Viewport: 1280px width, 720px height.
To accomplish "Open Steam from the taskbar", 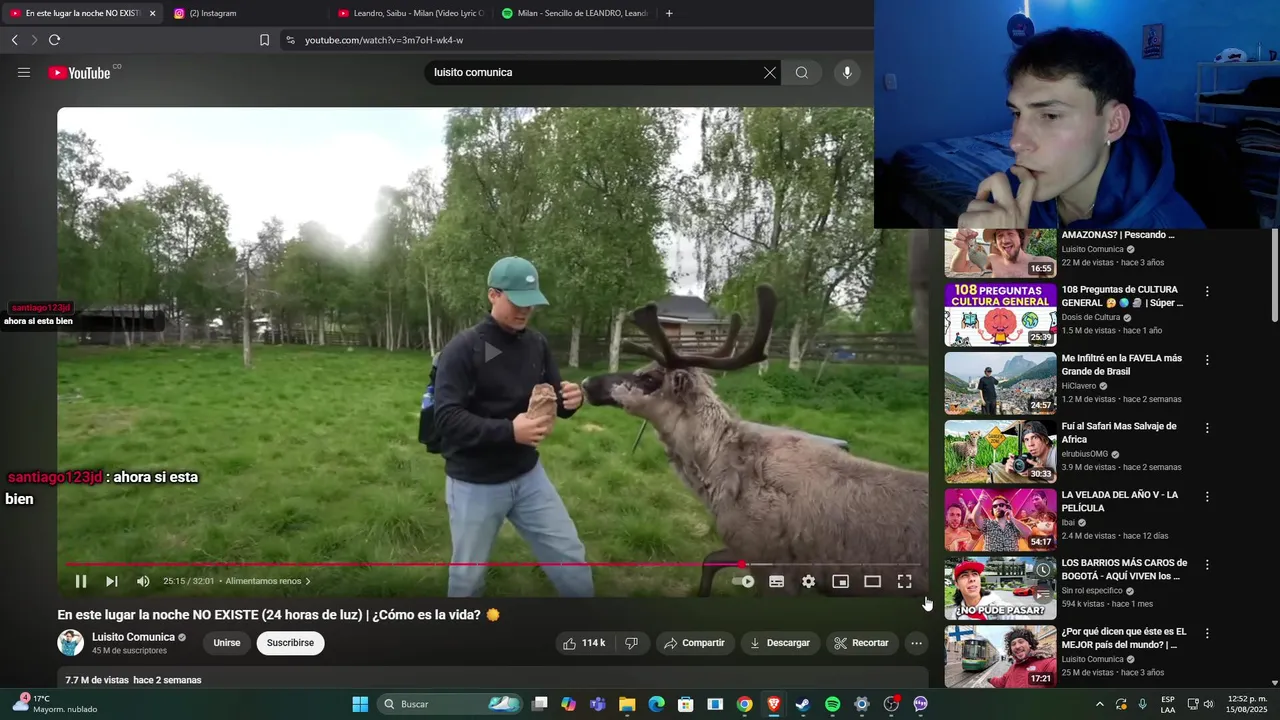I will tap(802, 704).
